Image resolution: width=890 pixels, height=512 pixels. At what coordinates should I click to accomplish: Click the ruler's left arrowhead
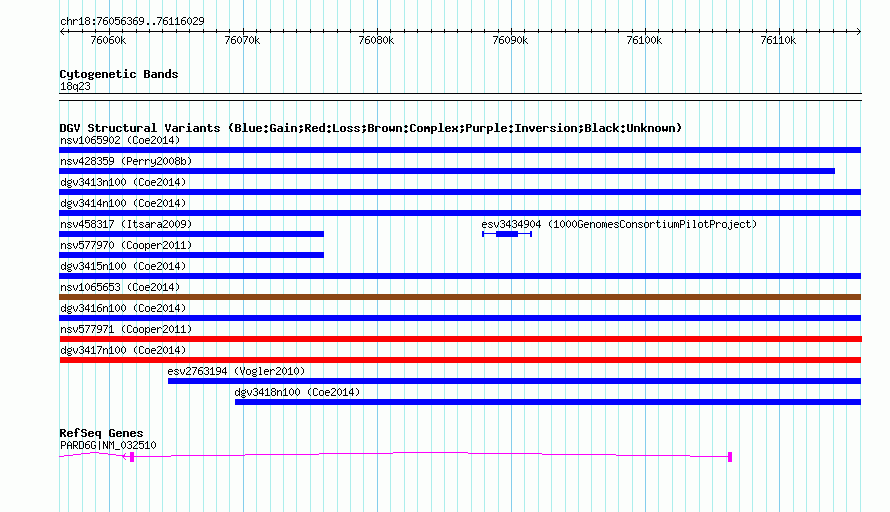click(62, 32)
